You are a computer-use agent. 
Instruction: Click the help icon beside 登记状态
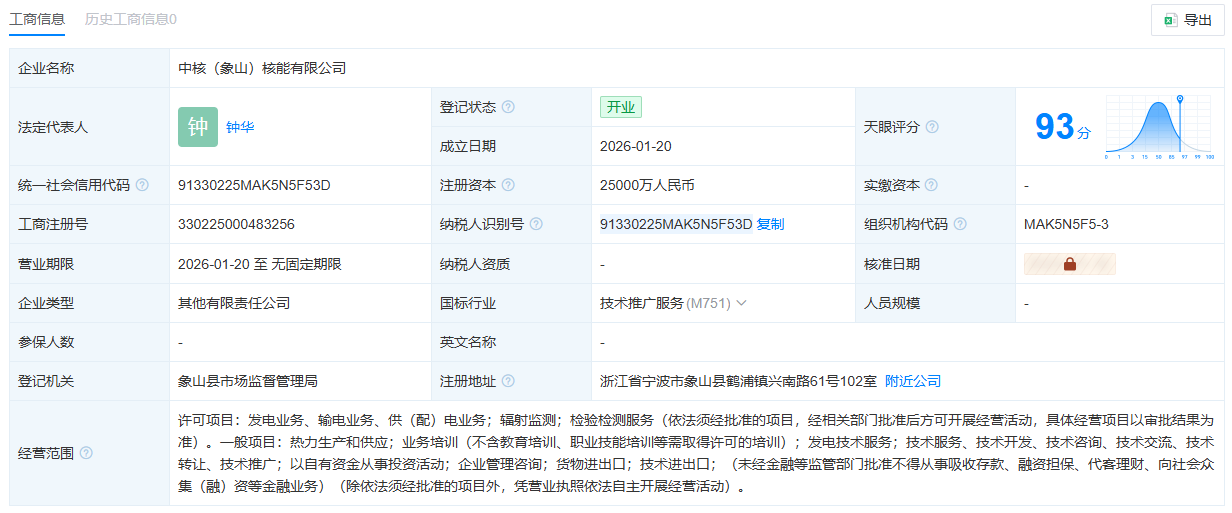coord(508,107)
